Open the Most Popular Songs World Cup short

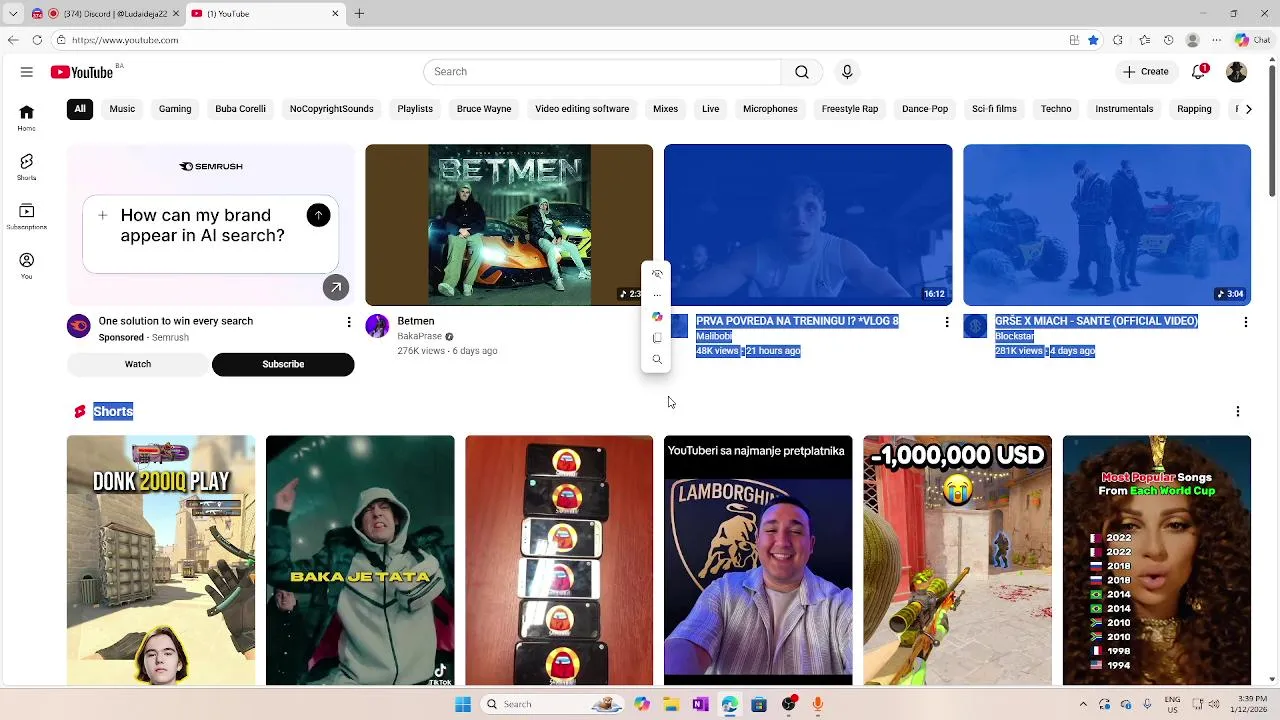point(1156,560)
